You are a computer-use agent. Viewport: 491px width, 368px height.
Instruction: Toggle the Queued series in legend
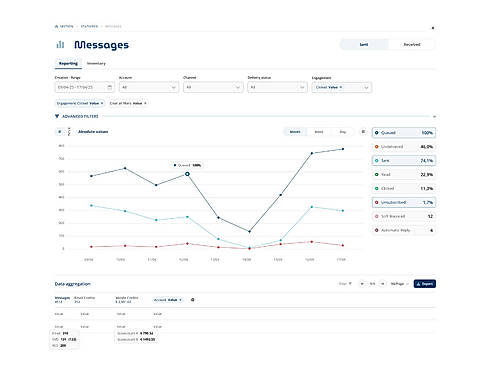[404, 133]
